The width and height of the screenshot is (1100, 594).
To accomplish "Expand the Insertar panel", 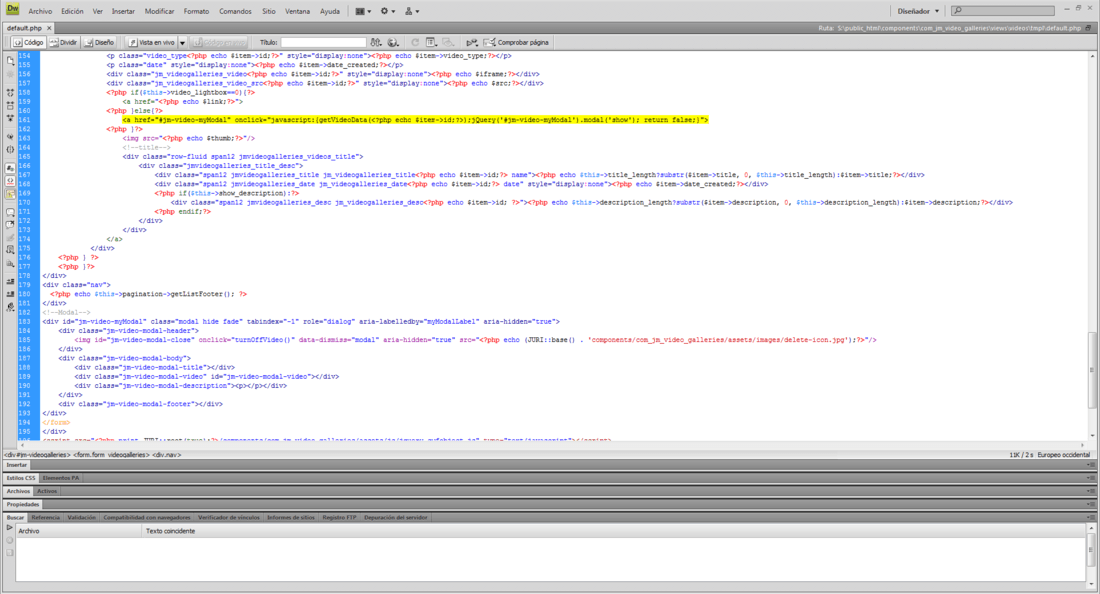I will pyautogui.click(x=16, y=465).
